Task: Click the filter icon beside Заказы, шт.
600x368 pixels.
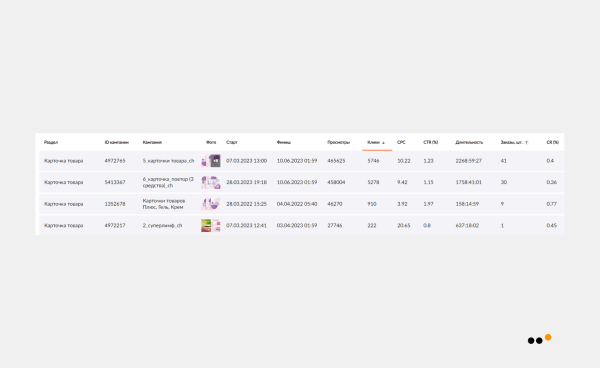Action: [x=527, y=143]
